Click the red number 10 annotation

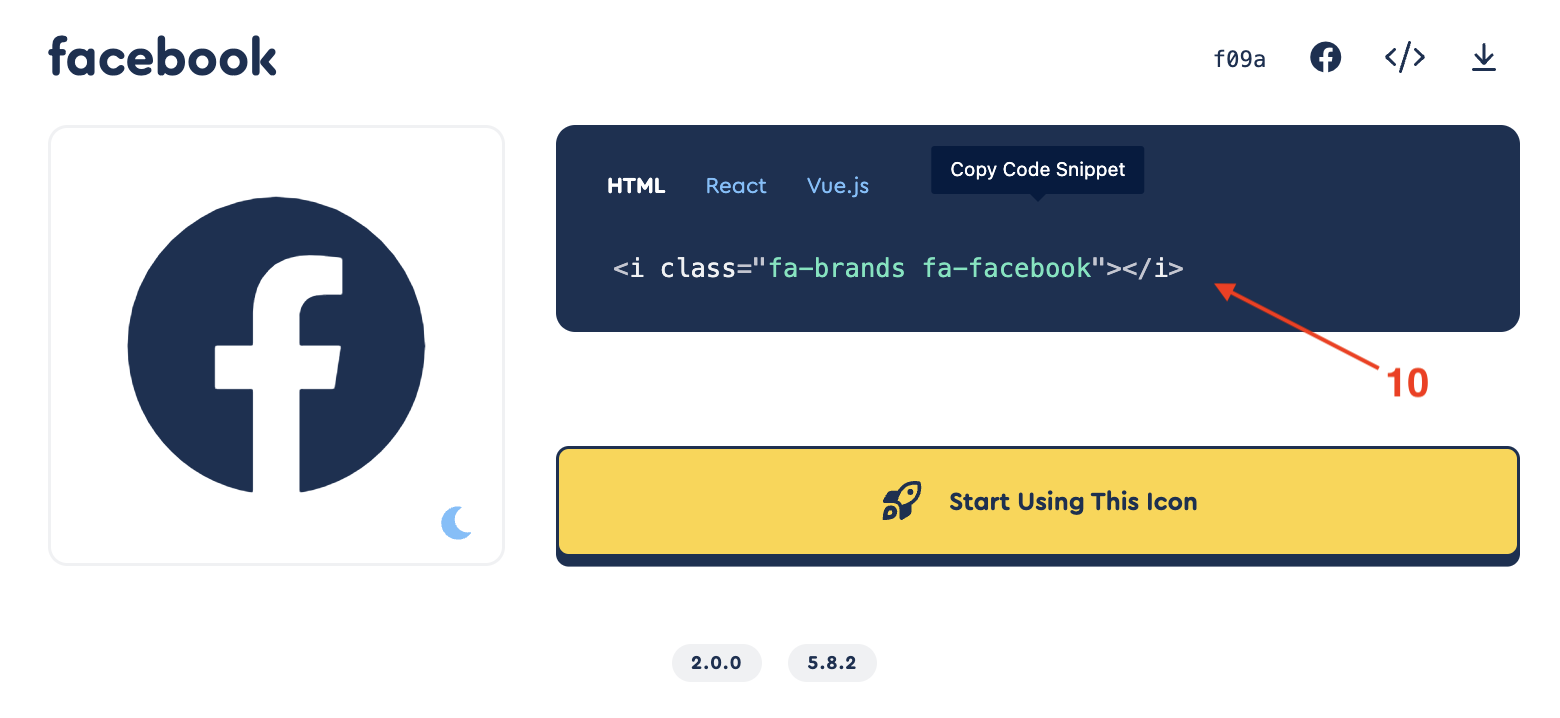[1406, 383]
